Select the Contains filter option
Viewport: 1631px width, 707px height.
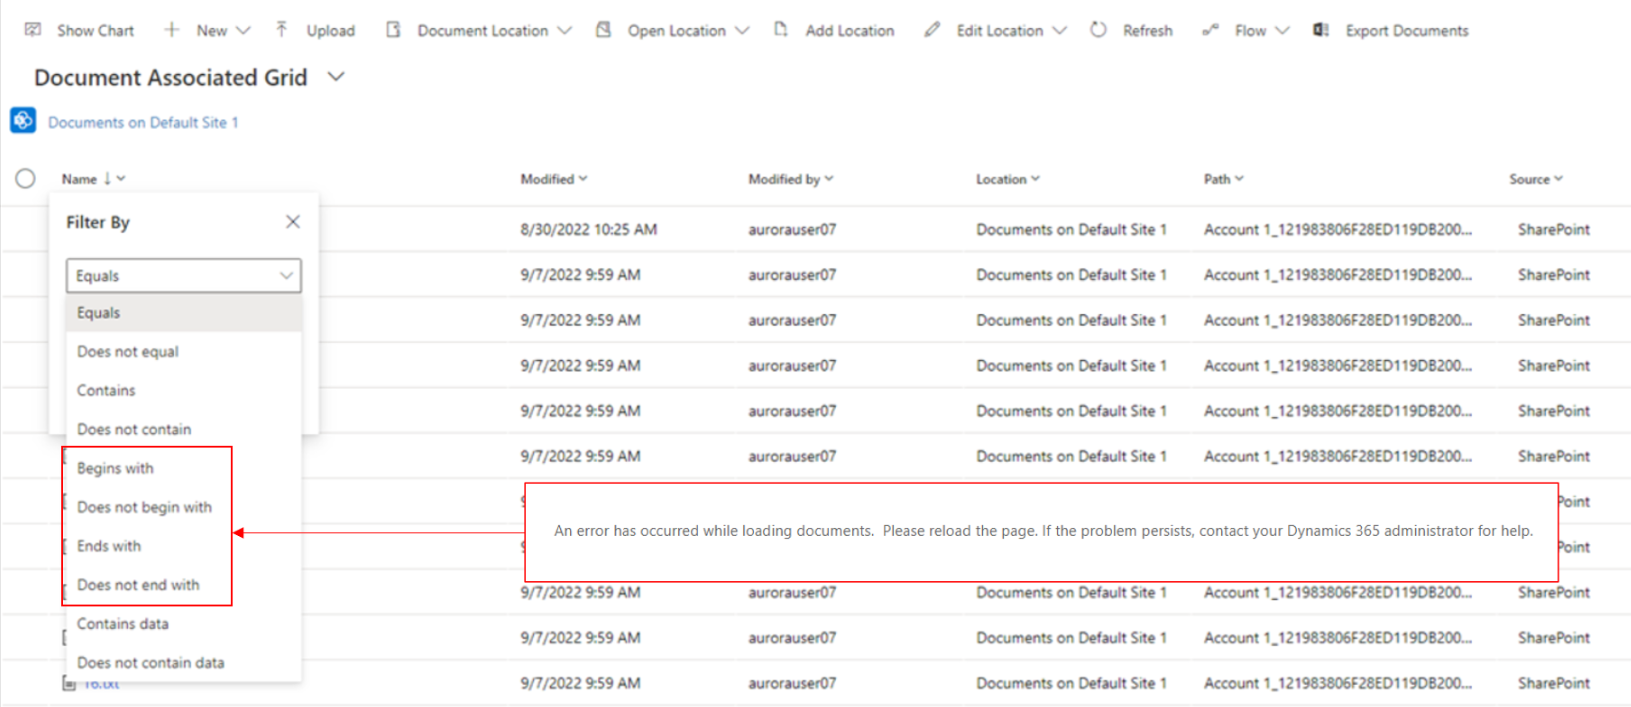click(184, 391)
